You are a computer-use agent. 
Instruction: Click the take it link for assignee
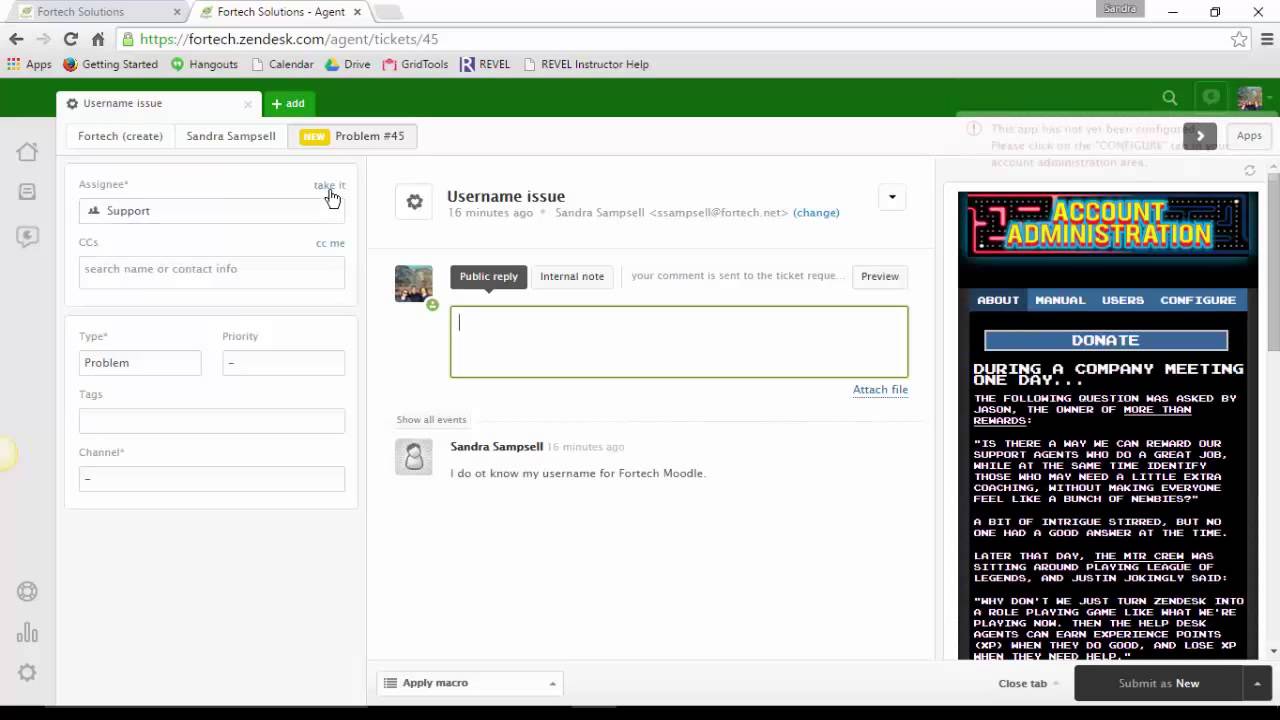coord(329,185)
